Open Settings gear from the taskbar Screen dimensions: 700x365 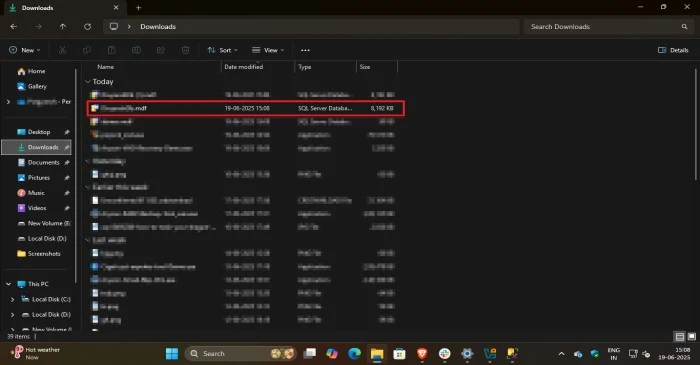tap(467, 353)
